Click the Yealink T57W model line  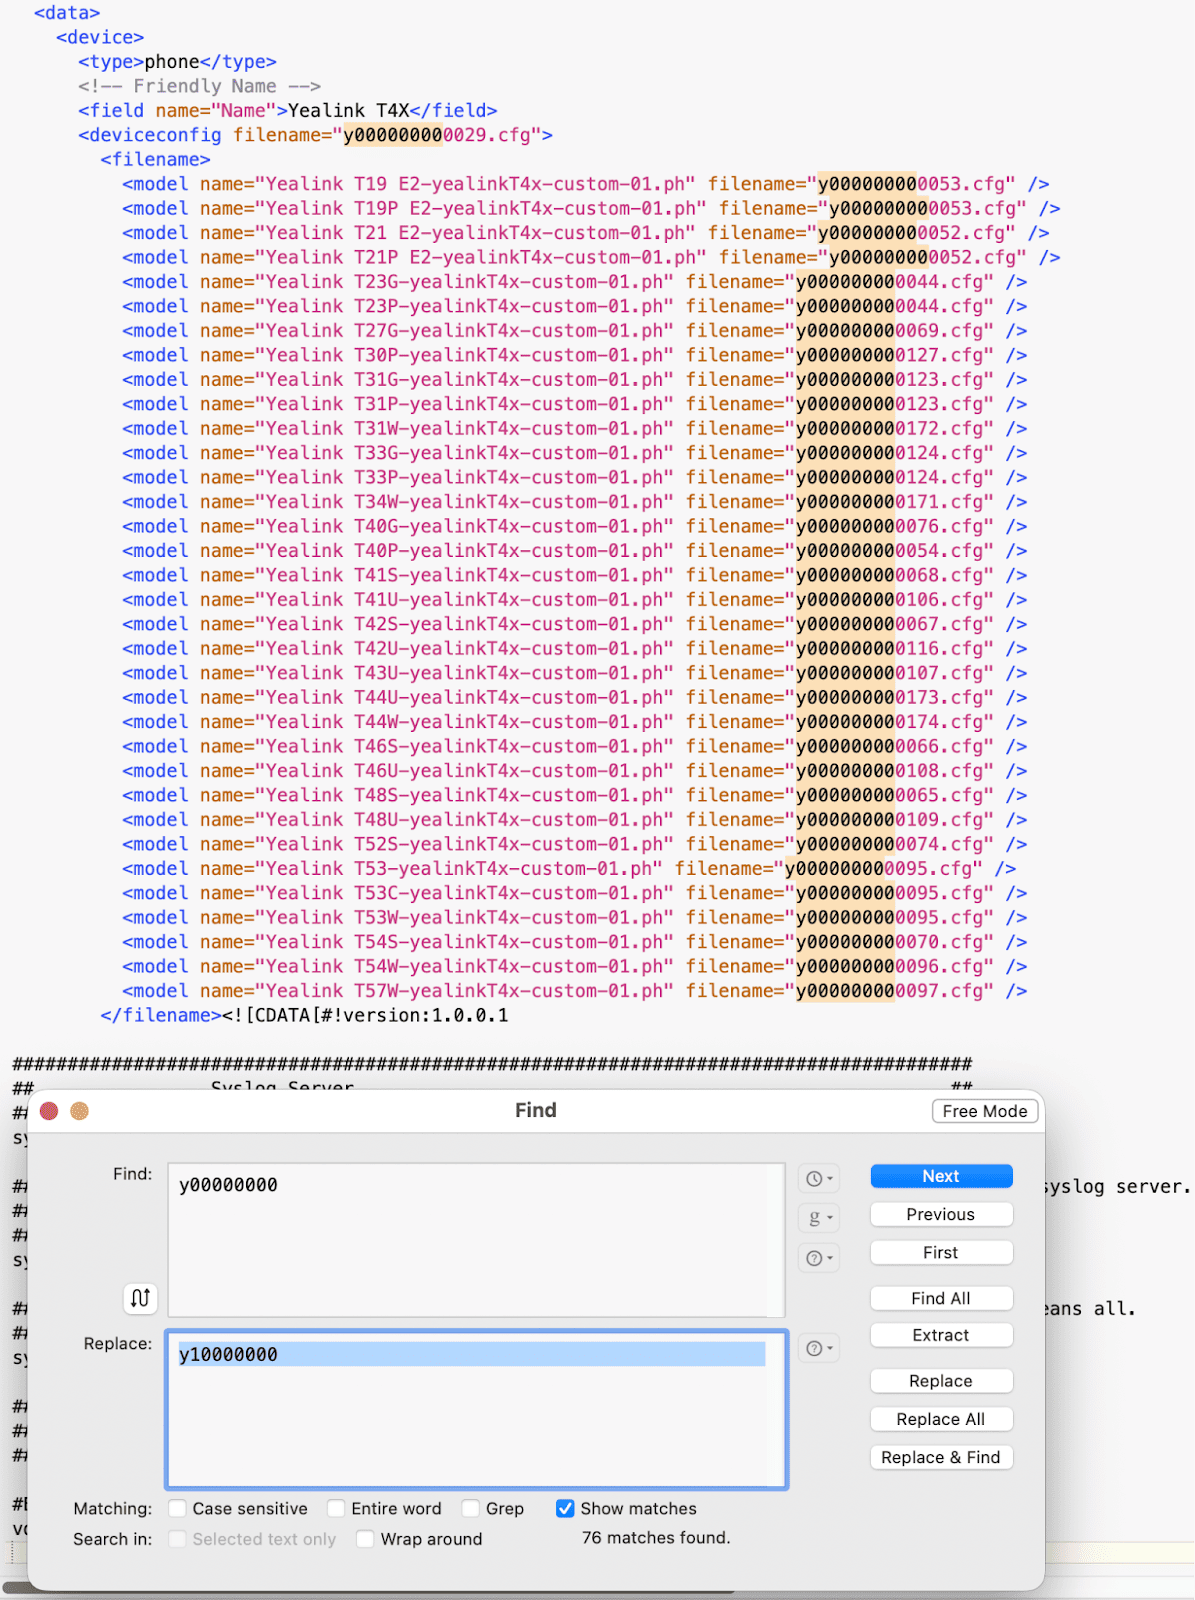tap(575, 991)
